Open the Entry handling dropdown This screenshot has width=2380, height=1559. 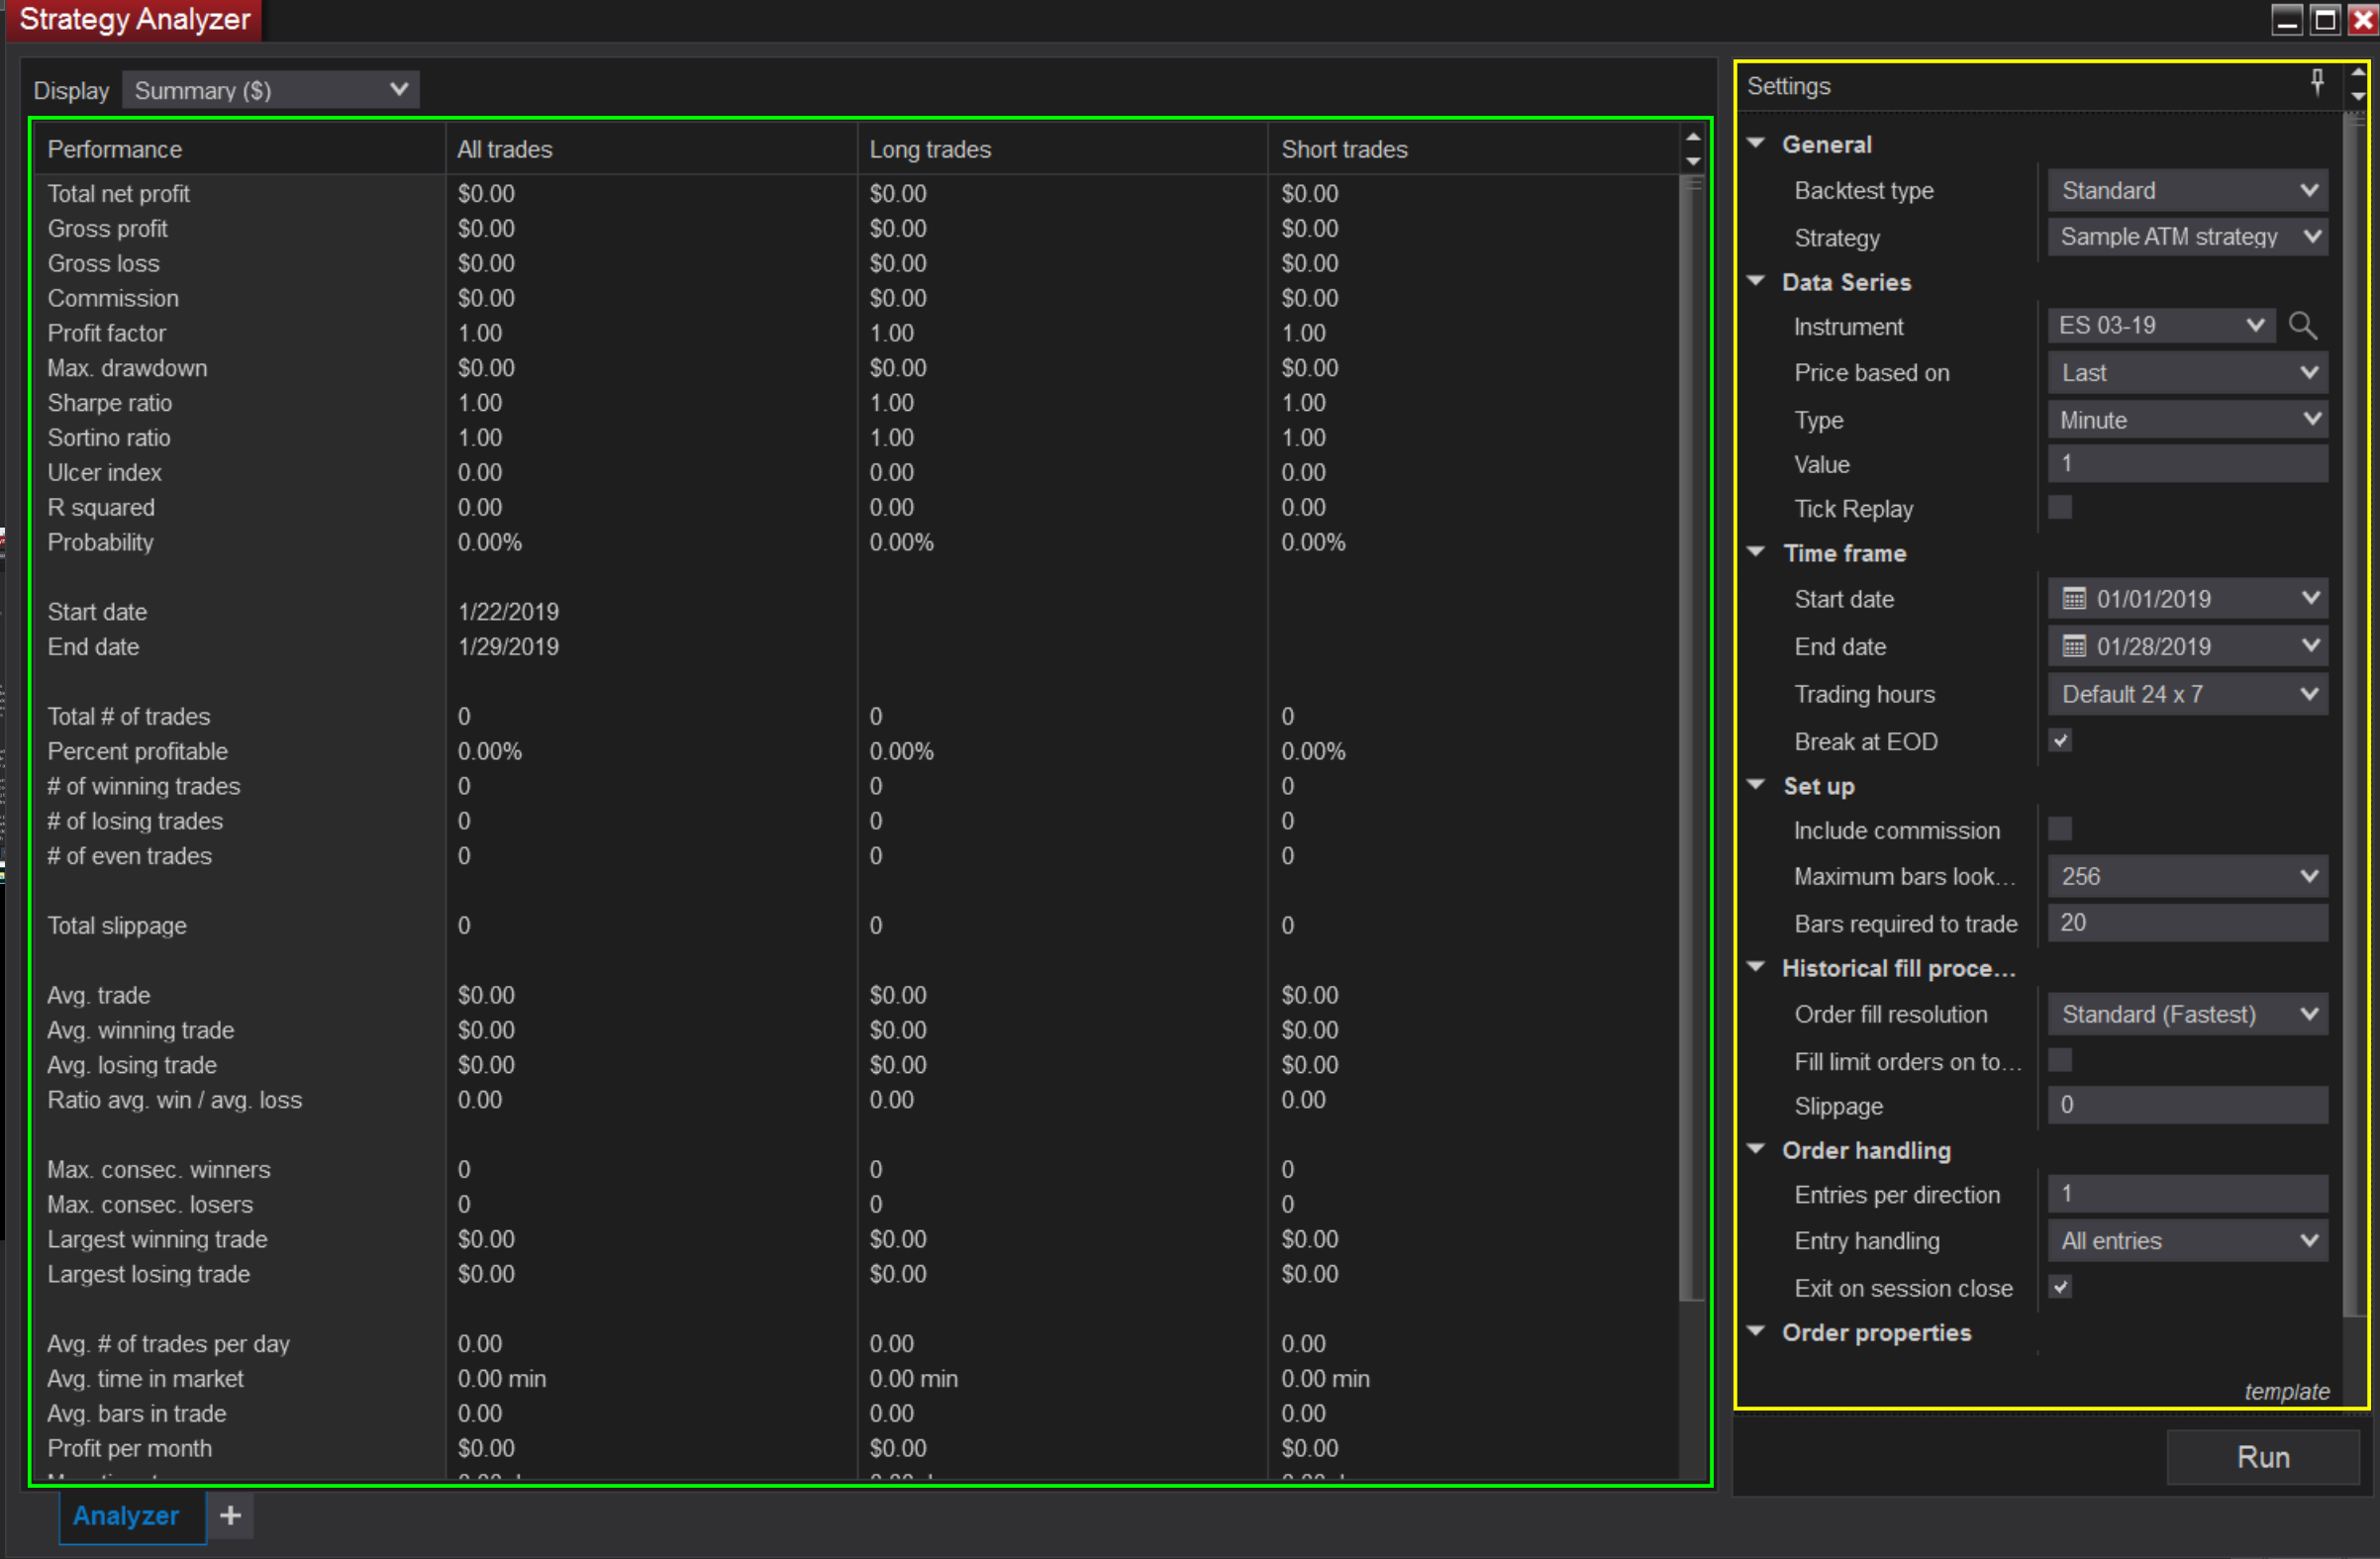2187,1241
